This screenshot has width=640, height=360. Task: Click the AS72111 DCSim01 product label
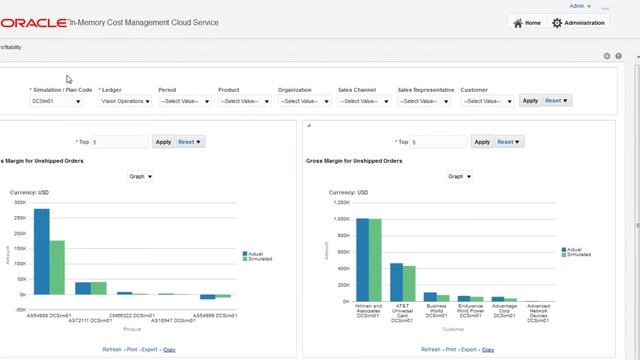[90, 320]
